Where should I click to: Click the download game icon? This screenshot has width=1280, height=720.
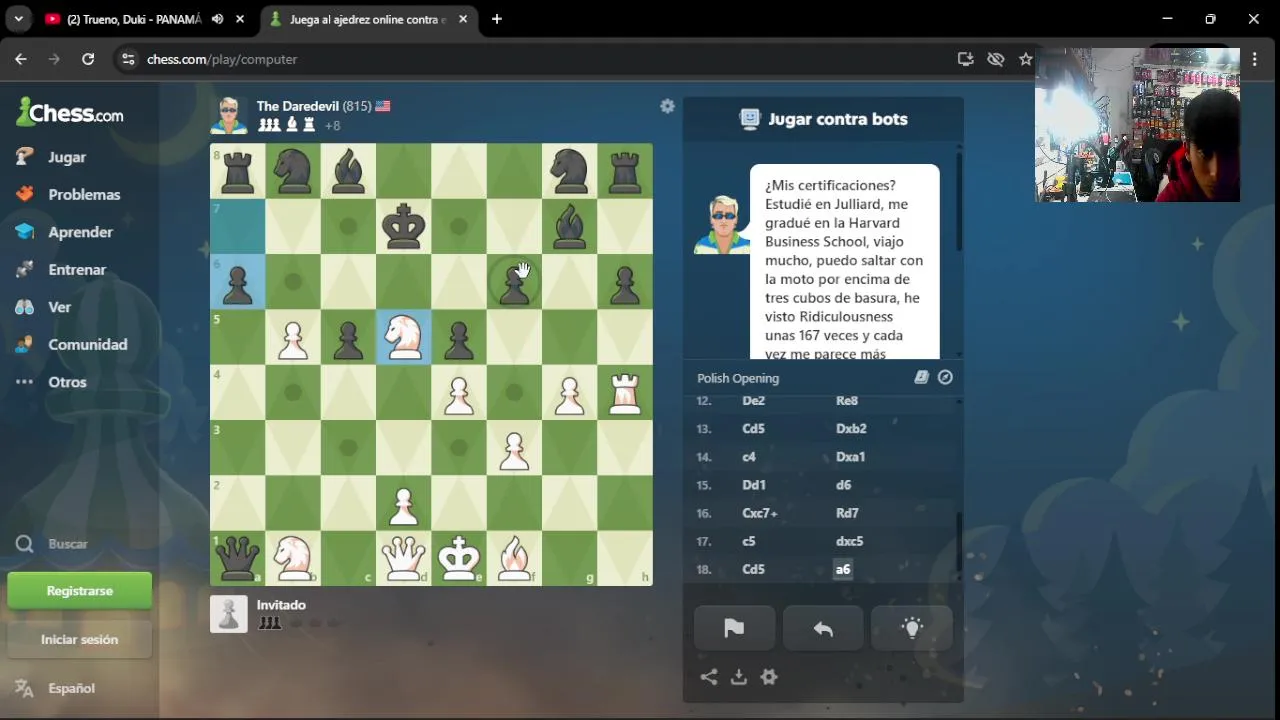[739, 677]
